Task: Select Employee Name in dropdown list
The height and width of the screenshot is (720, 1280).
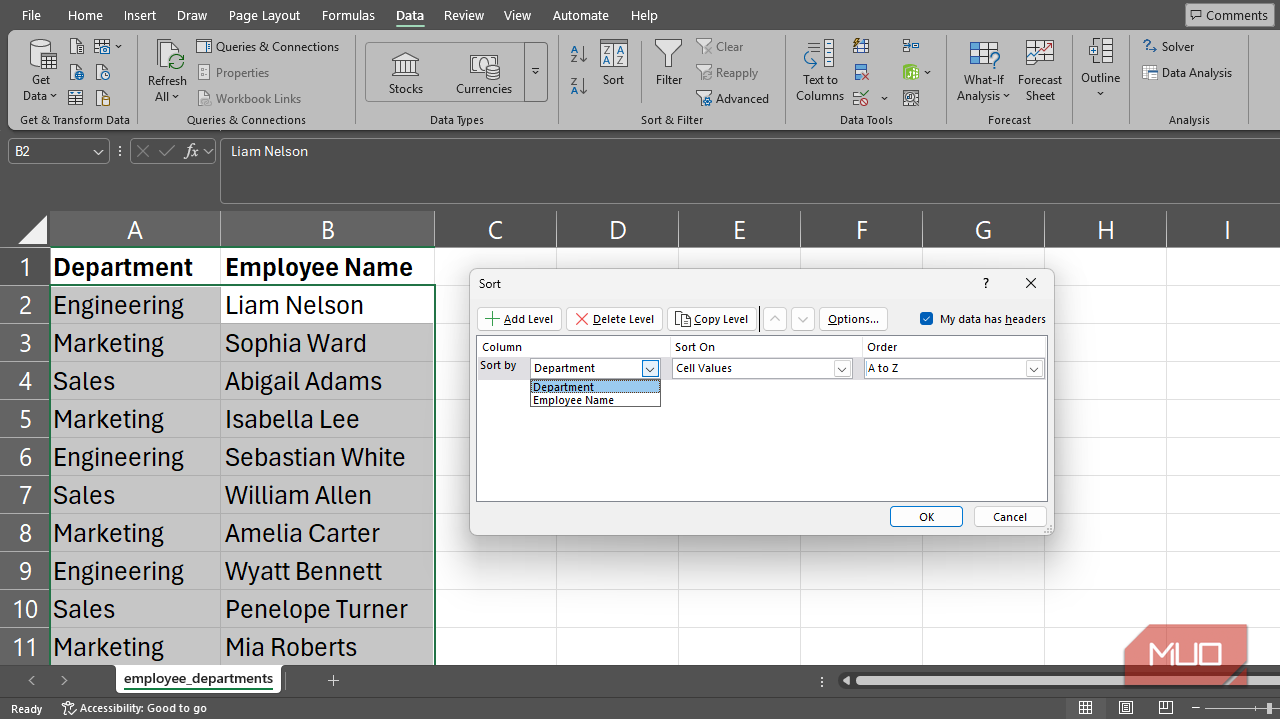Action: coord(595,400)
